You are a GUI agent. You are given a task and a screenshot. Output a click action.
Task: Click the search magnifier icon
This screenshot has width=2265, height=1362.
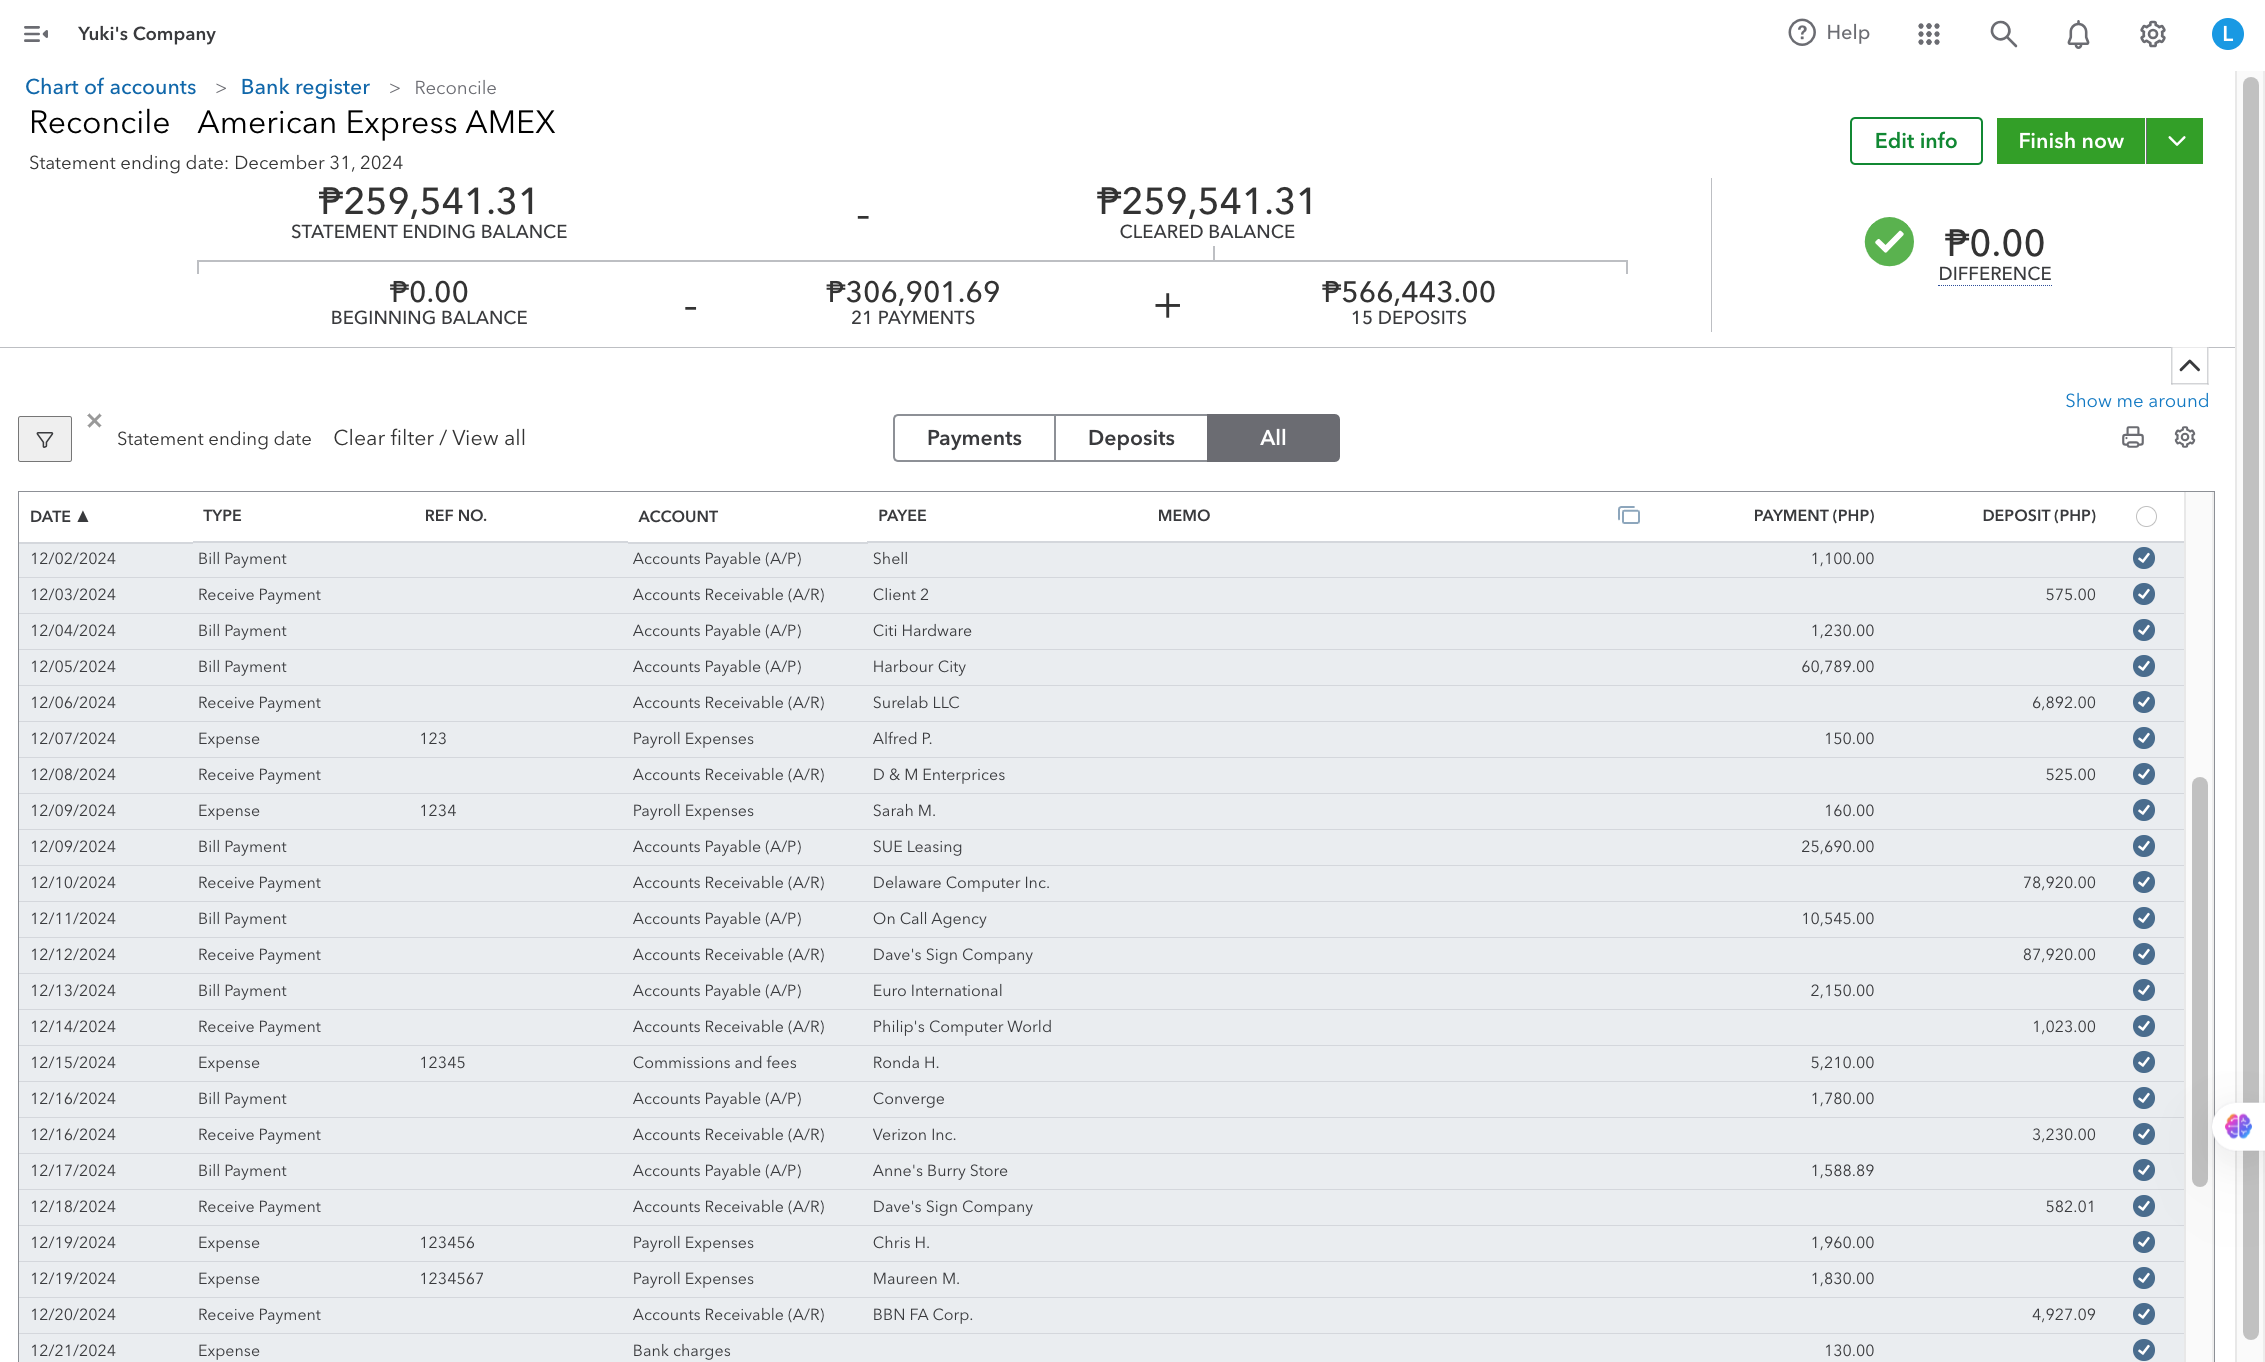2003,34
